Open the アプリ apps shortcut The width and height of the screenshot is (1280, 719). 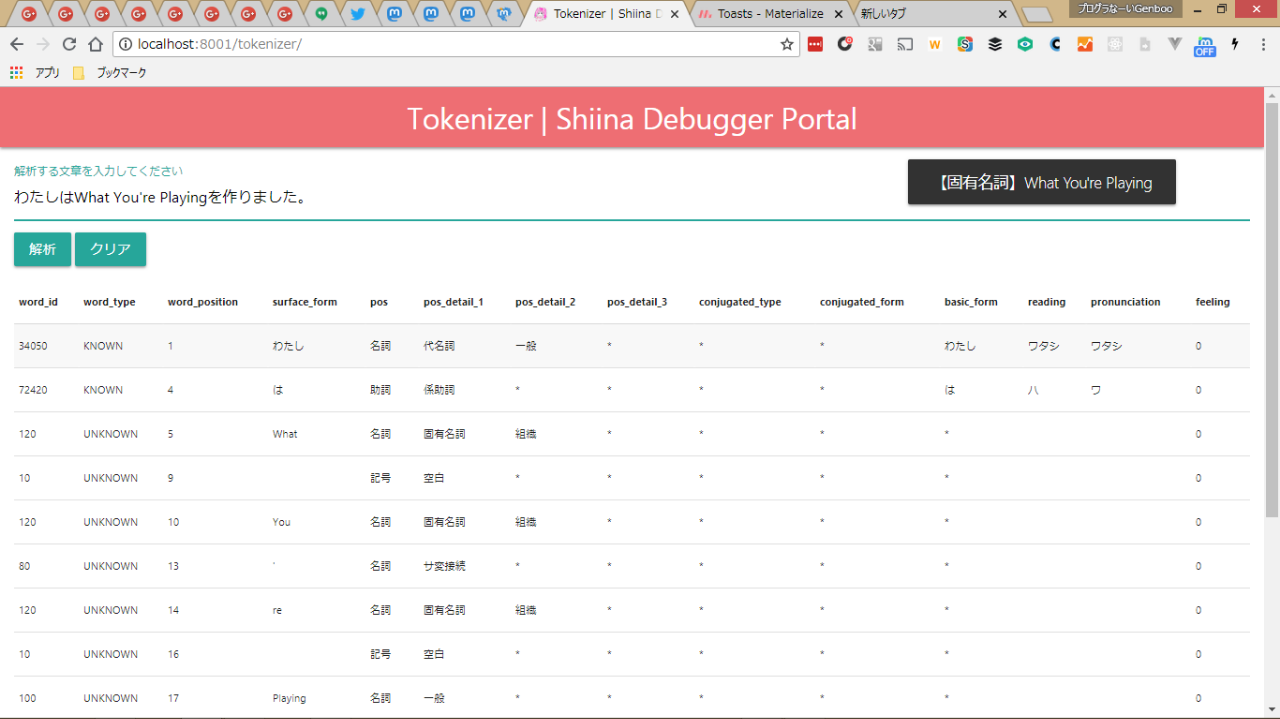tap(36, 73)
